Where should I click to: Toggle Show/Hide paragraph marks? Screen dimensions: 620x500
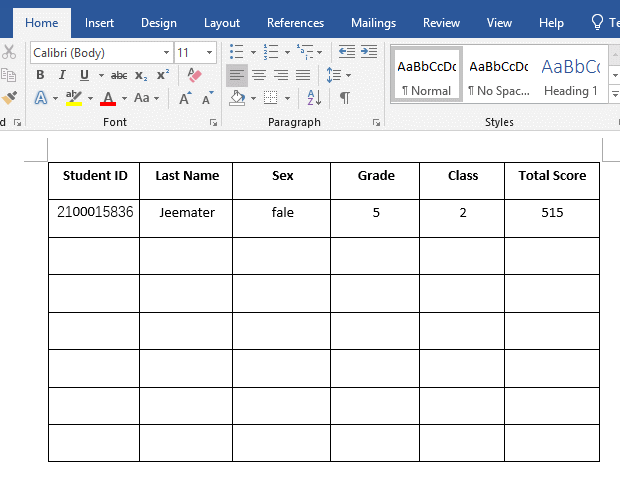[345, 98]
